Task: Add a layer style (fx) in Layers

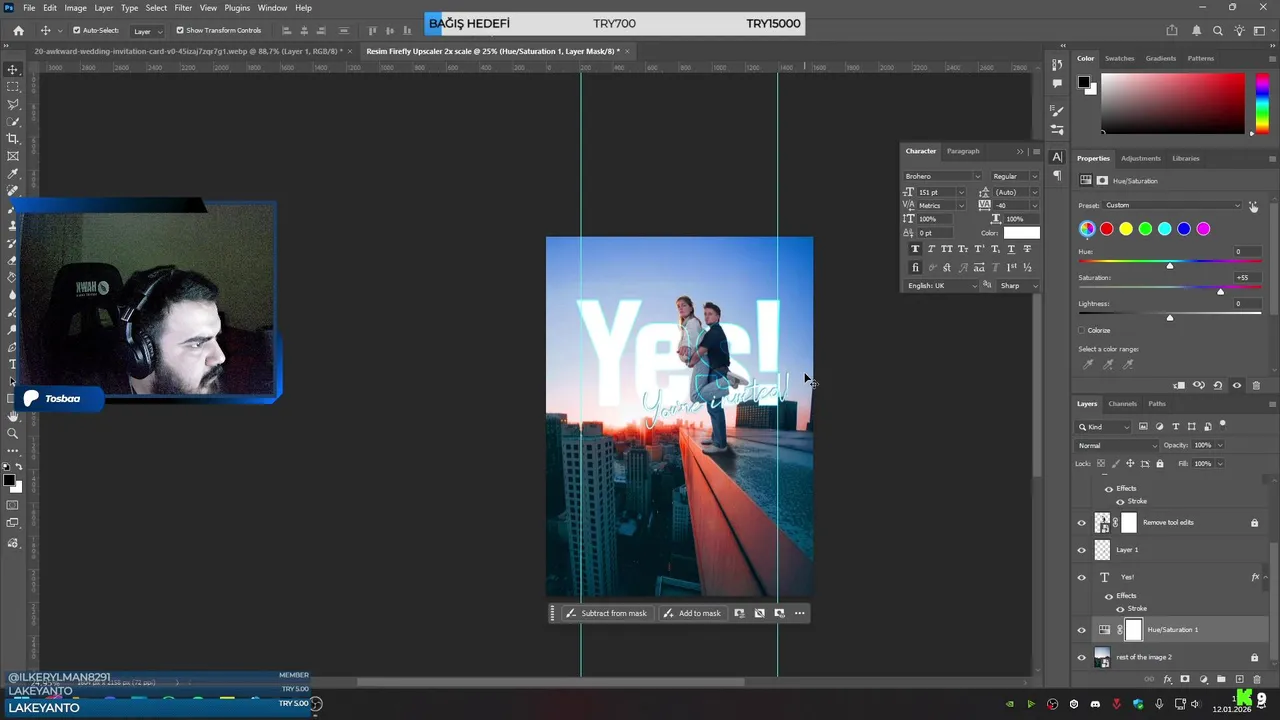Action: click(x=1167, y=679)
